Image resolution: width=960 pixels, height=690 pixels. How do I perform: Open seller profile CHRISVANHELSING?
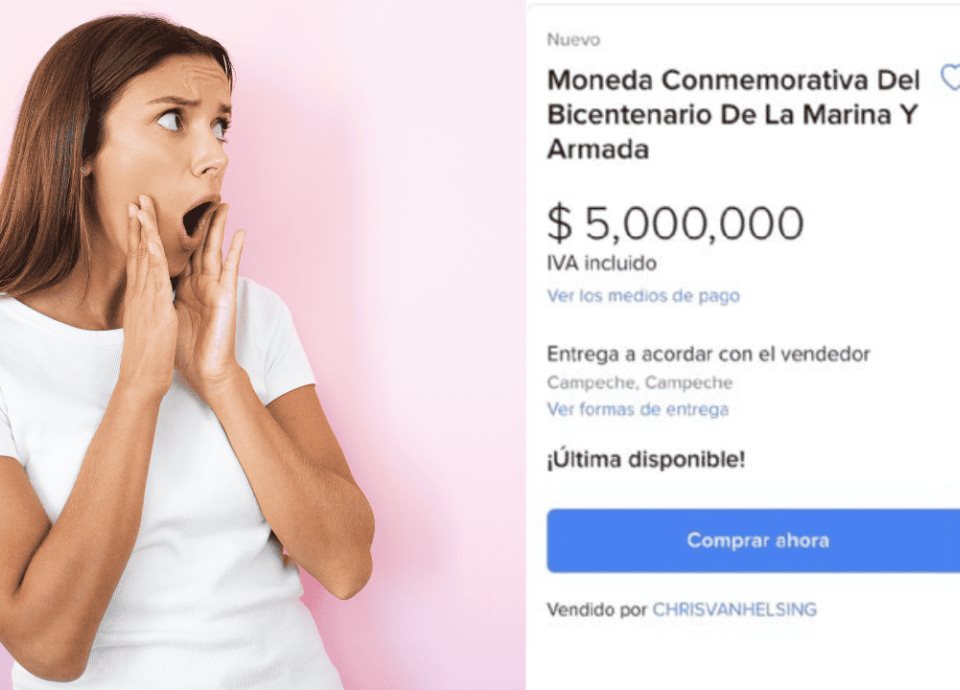click(x=734, y=609)
